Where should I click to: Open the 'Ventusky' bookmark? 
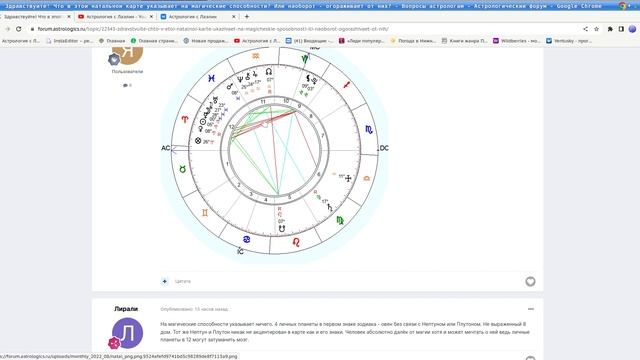569,41
